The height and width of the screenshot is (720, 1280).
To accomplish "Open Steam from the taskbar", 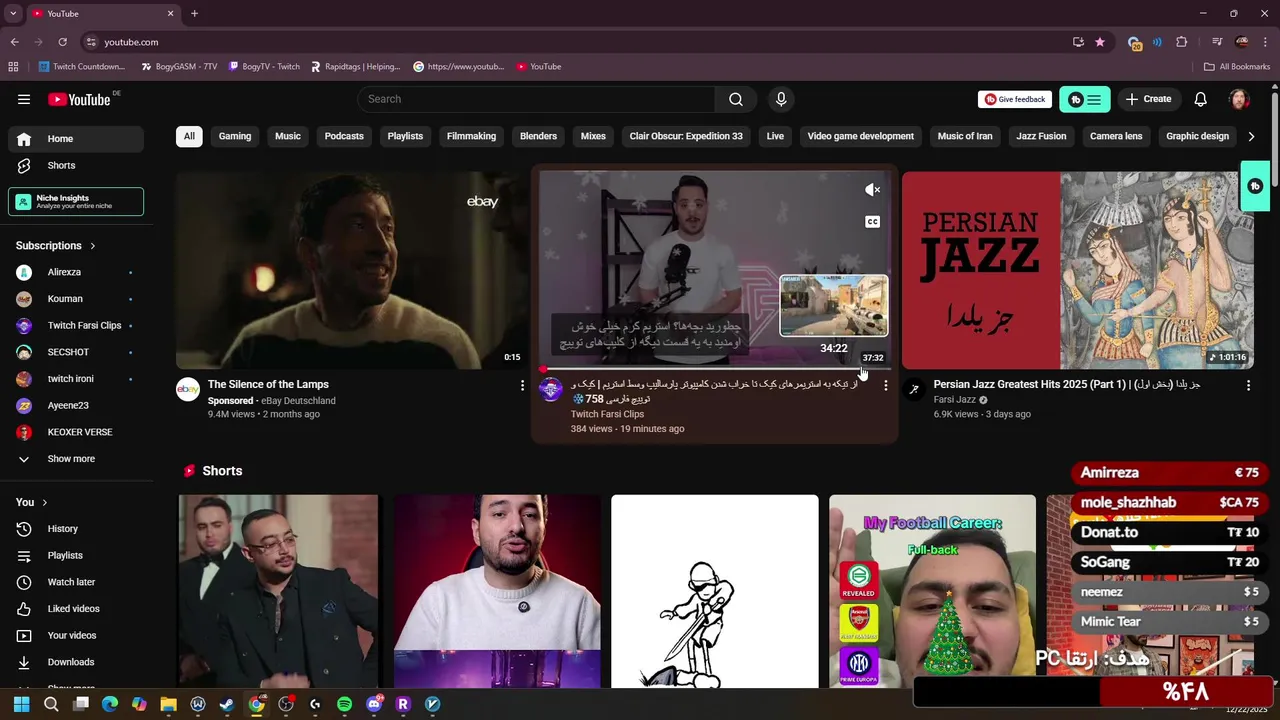I will click(227, 704).
